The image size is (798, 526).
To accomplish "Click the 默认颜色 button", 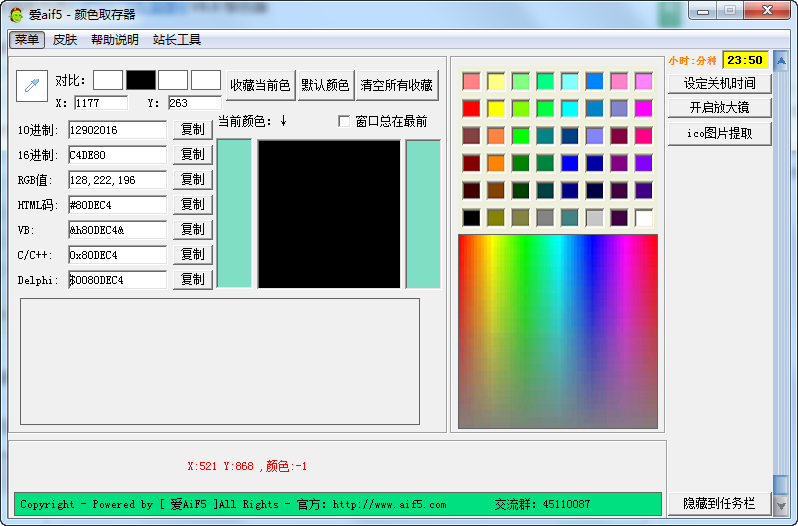I will click(x=325, y=85).
